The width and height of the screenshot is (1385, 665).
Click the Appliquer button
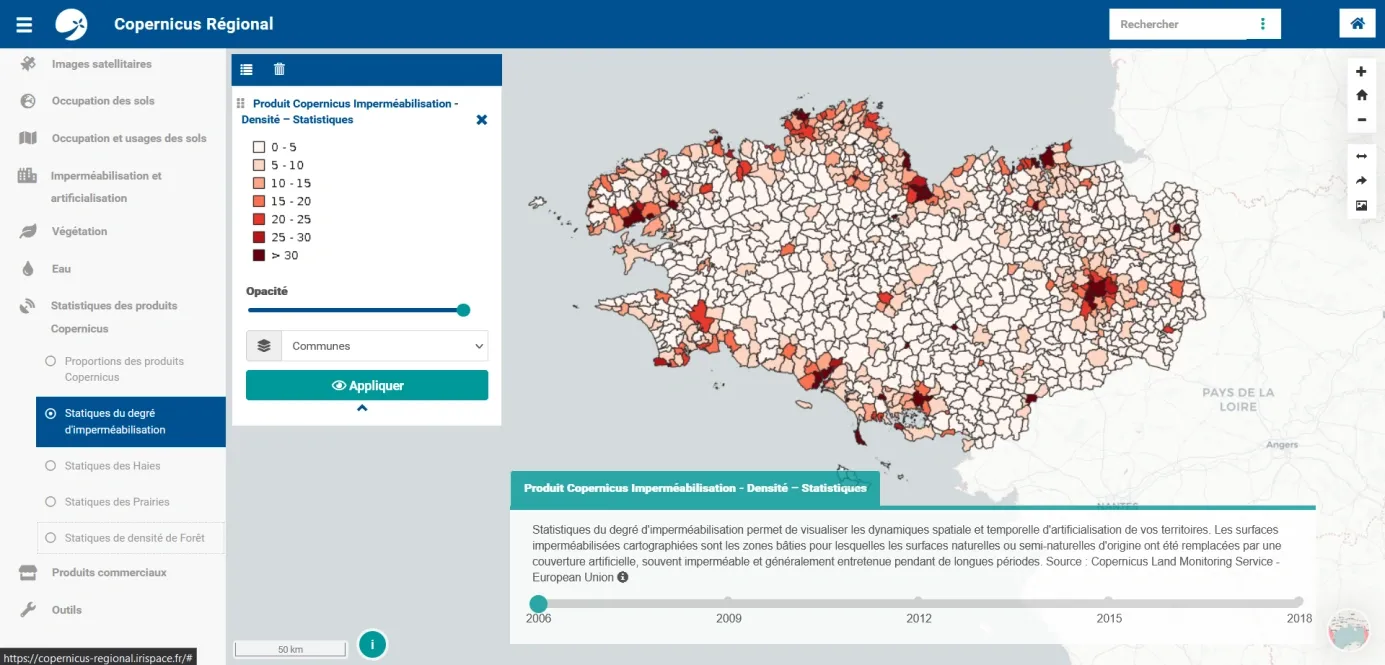pos(367,385)
